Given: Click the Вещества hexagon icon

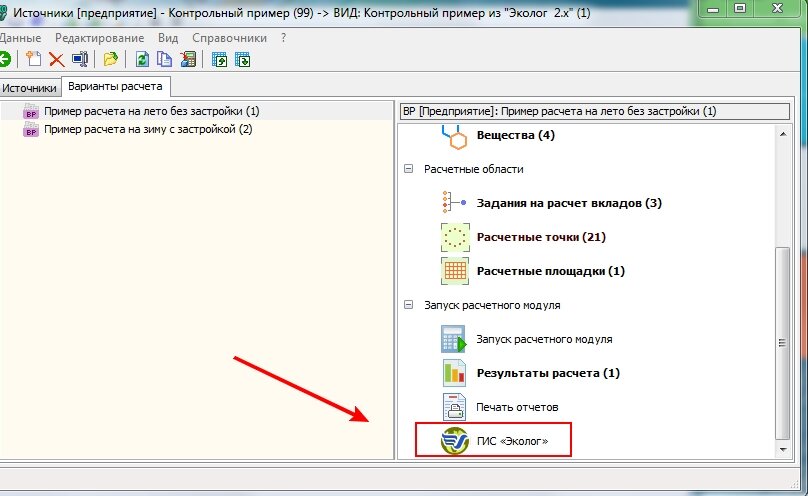Looking at the screenshot, I should [454, 136].
